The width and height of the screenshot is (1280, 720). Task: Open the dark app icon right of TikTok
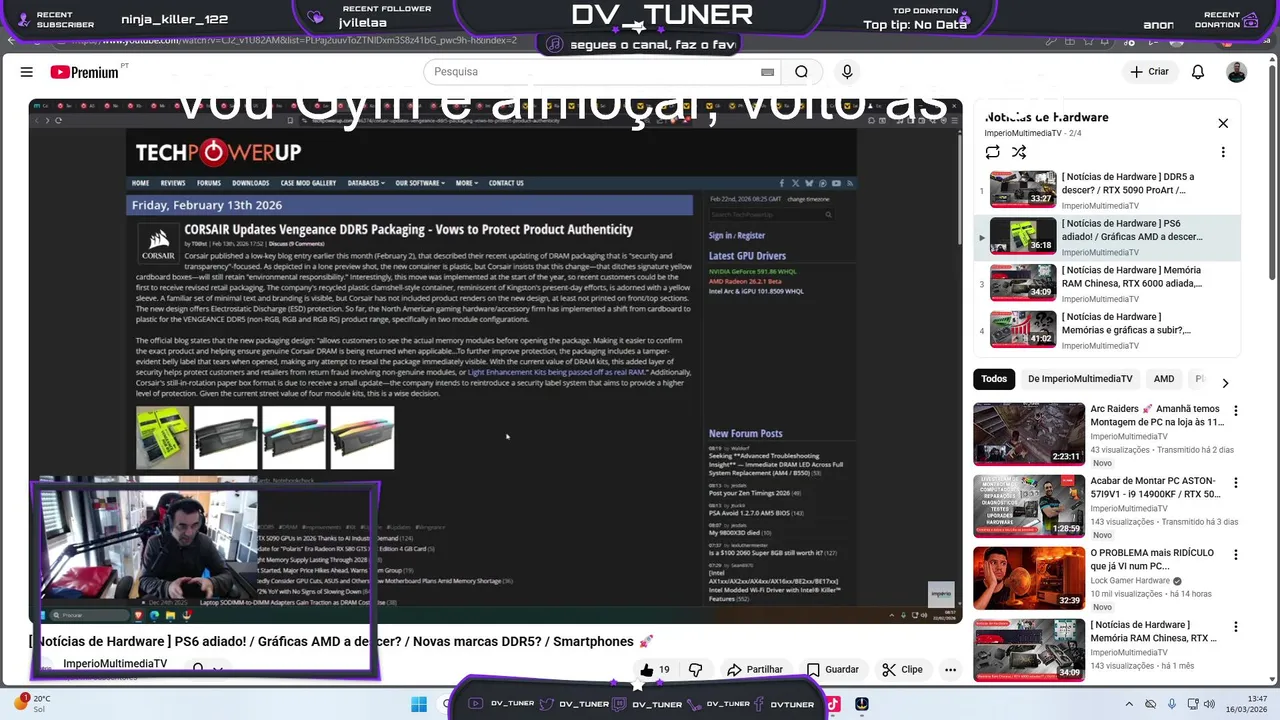(862, 704)
